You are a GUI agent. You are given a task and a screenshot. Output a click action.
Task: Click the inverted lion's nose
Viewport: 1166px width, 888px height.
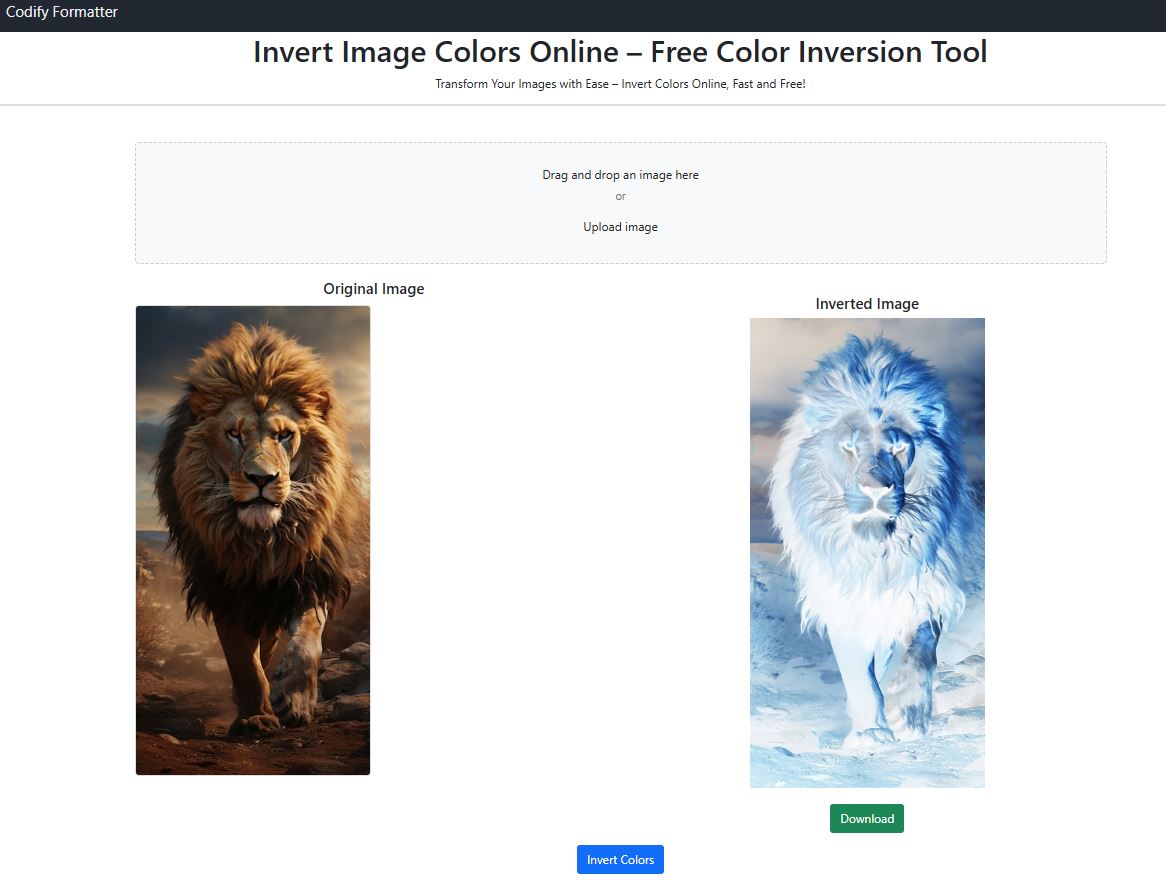point(874,491)
